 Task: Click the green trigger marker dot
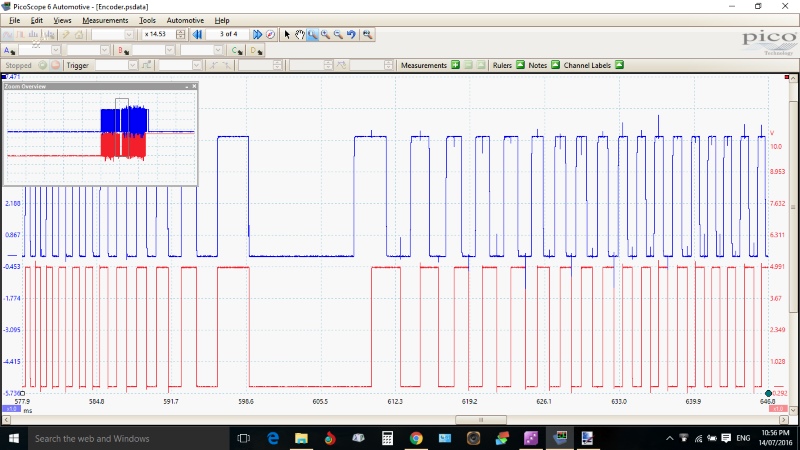tap(768, 393)
